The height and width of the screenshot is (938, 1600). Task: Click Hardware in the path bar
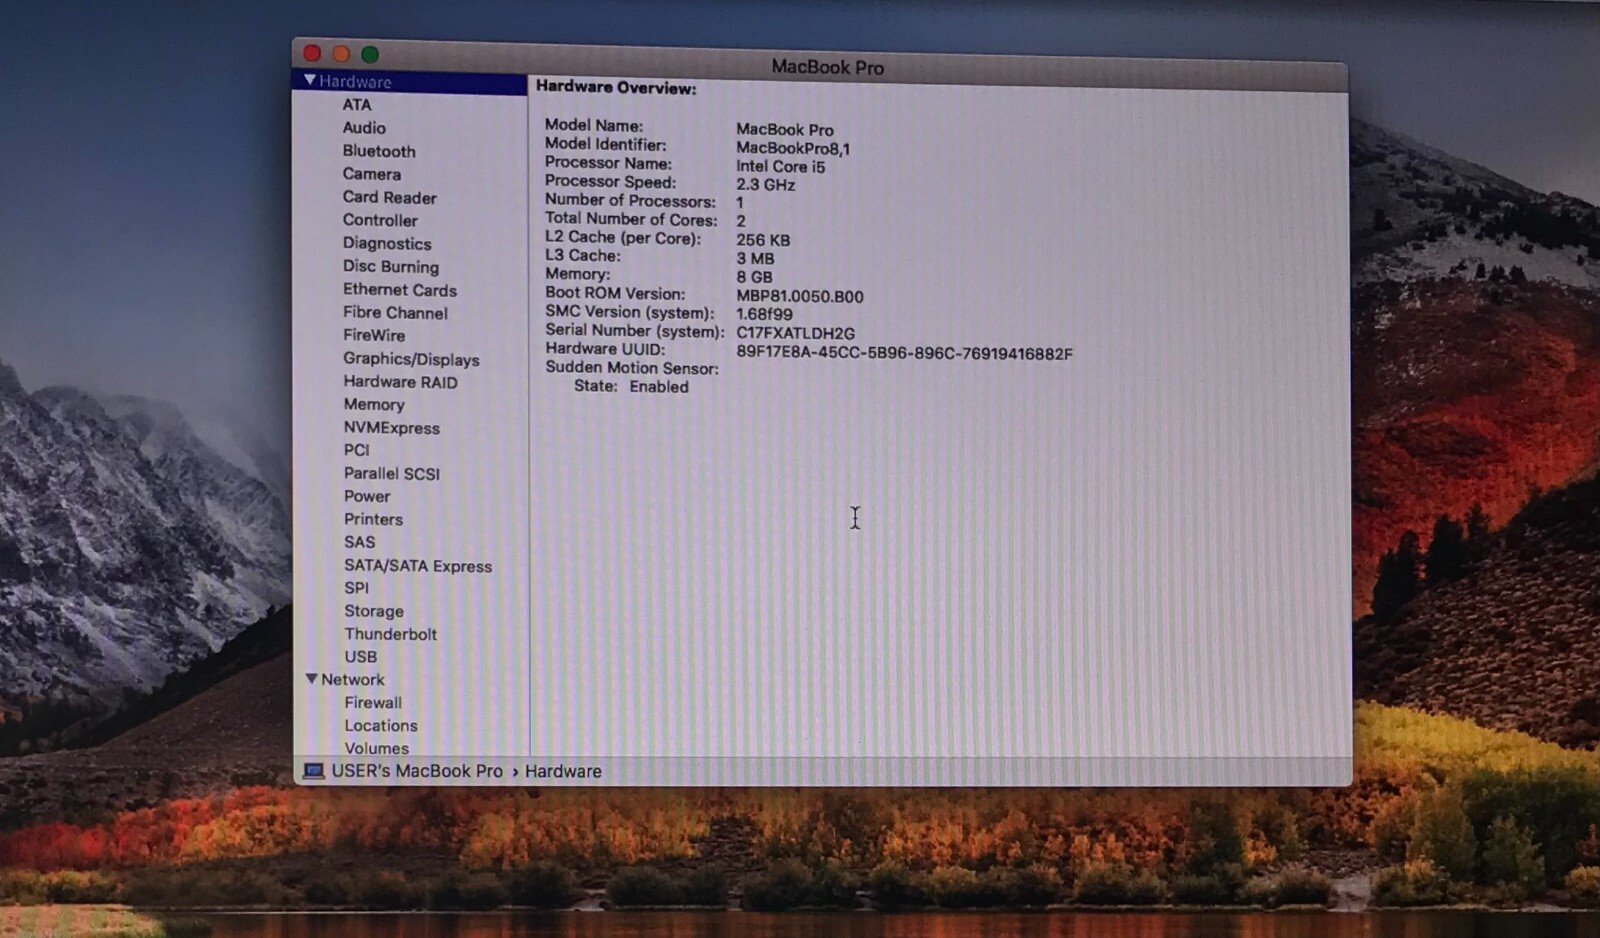563,771
